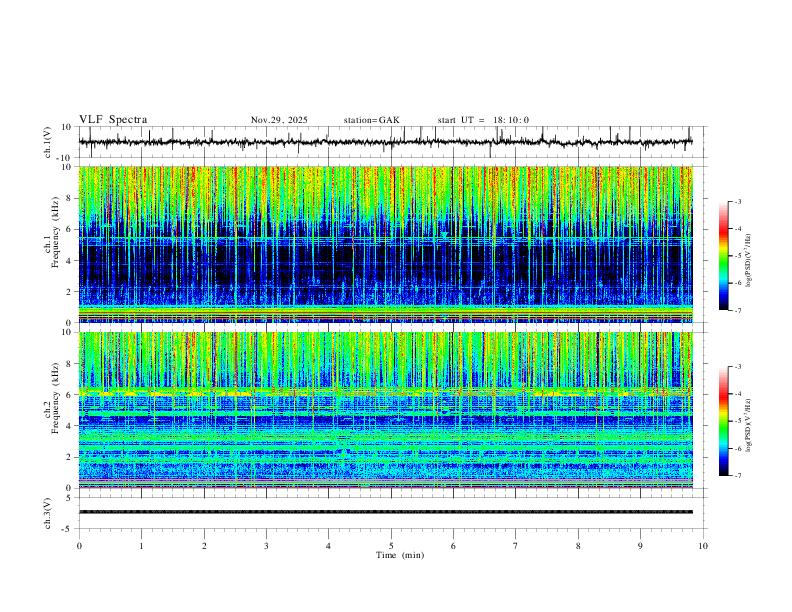792x612 pixels.
Task: Click the ch.1 voltage waveform trace
Action: pos(385,142)
